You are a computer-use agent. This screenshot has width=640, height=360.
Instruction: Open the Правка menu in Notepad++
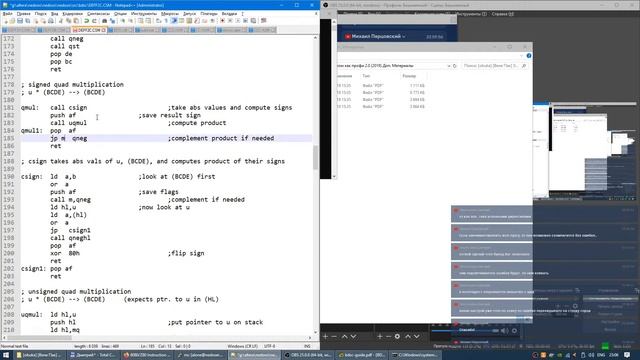24,13
